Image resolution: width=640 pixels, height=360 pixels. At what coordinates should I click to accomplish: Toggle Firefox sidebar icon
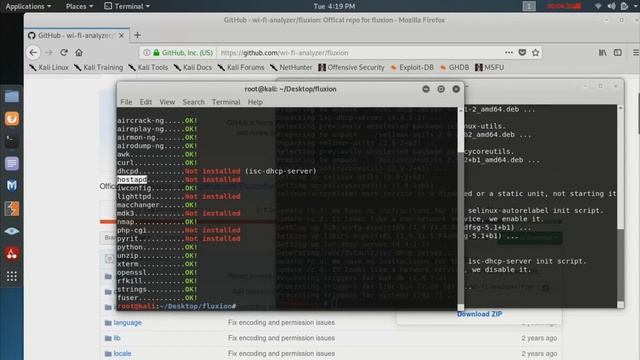[x=618, y=52]
